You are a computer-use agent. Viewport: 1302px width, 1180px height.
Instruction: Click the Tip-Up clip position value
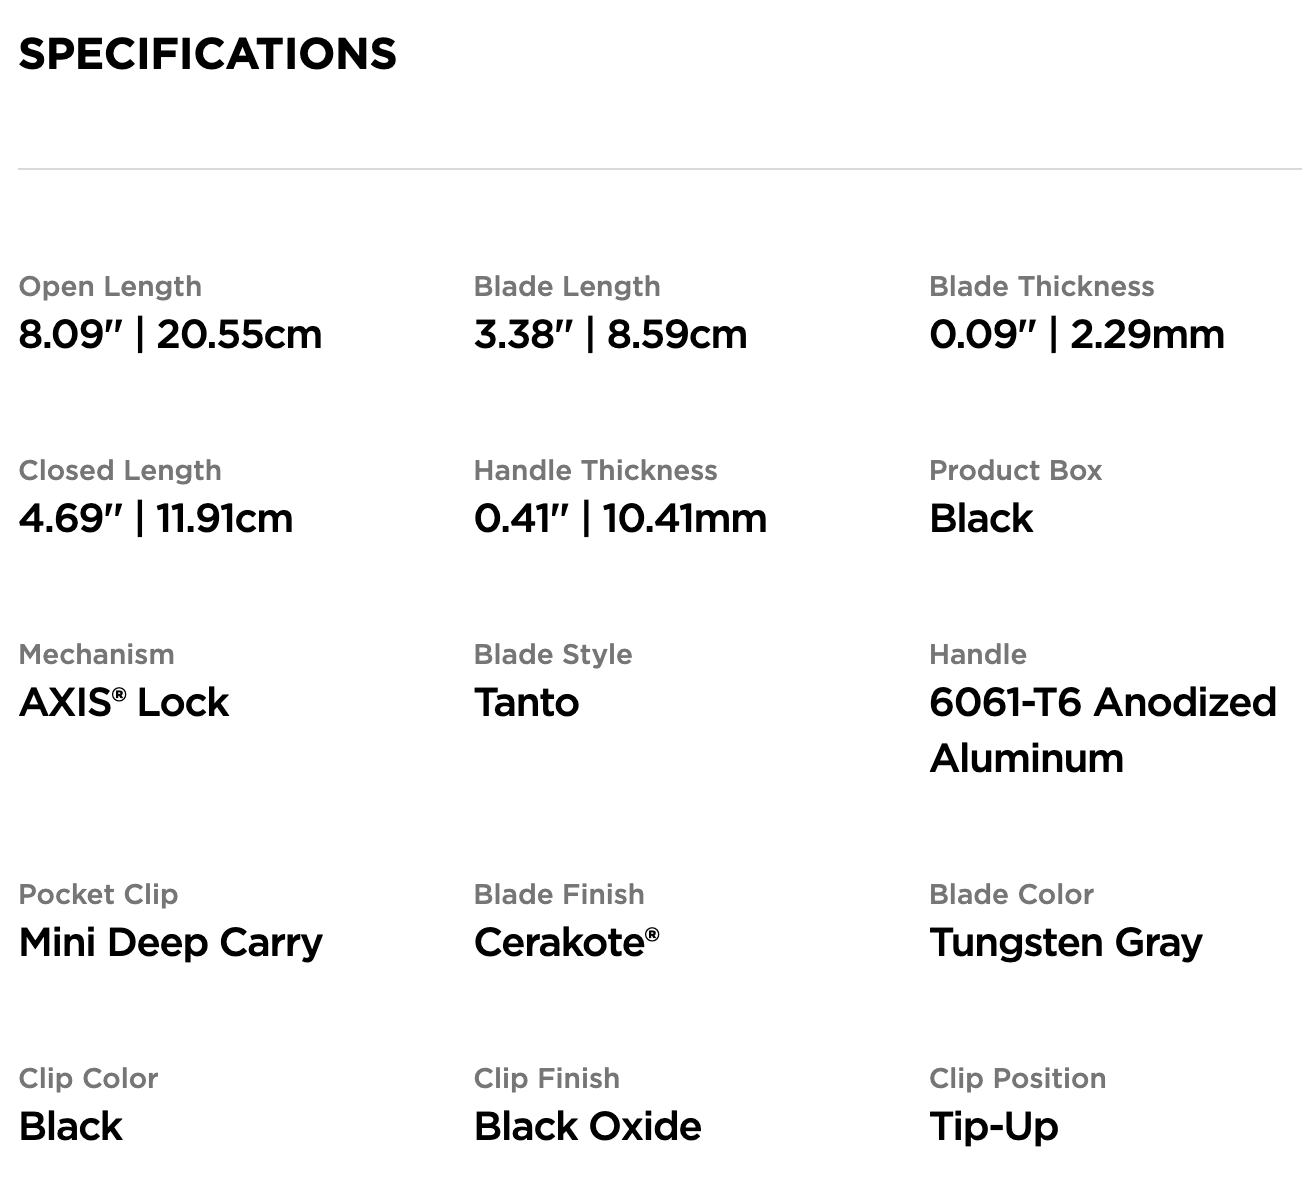click(993, 1126)
